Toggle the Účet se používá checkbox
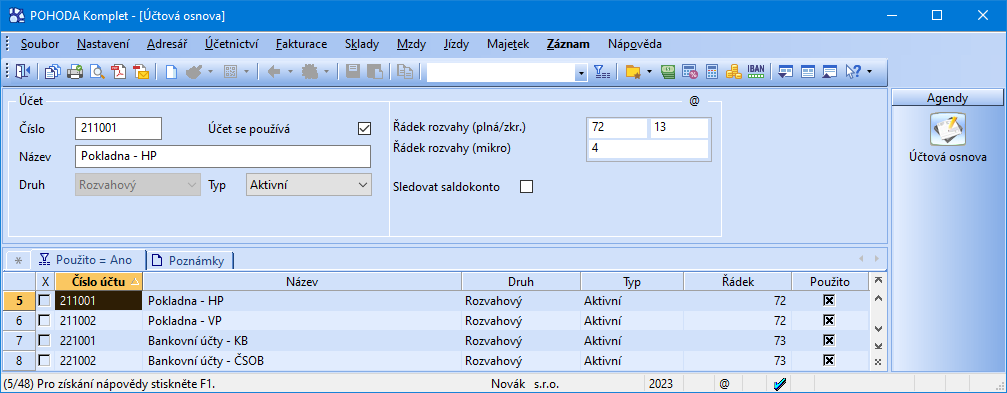Viewport: 1007px width, 393px height. point(364,128)
